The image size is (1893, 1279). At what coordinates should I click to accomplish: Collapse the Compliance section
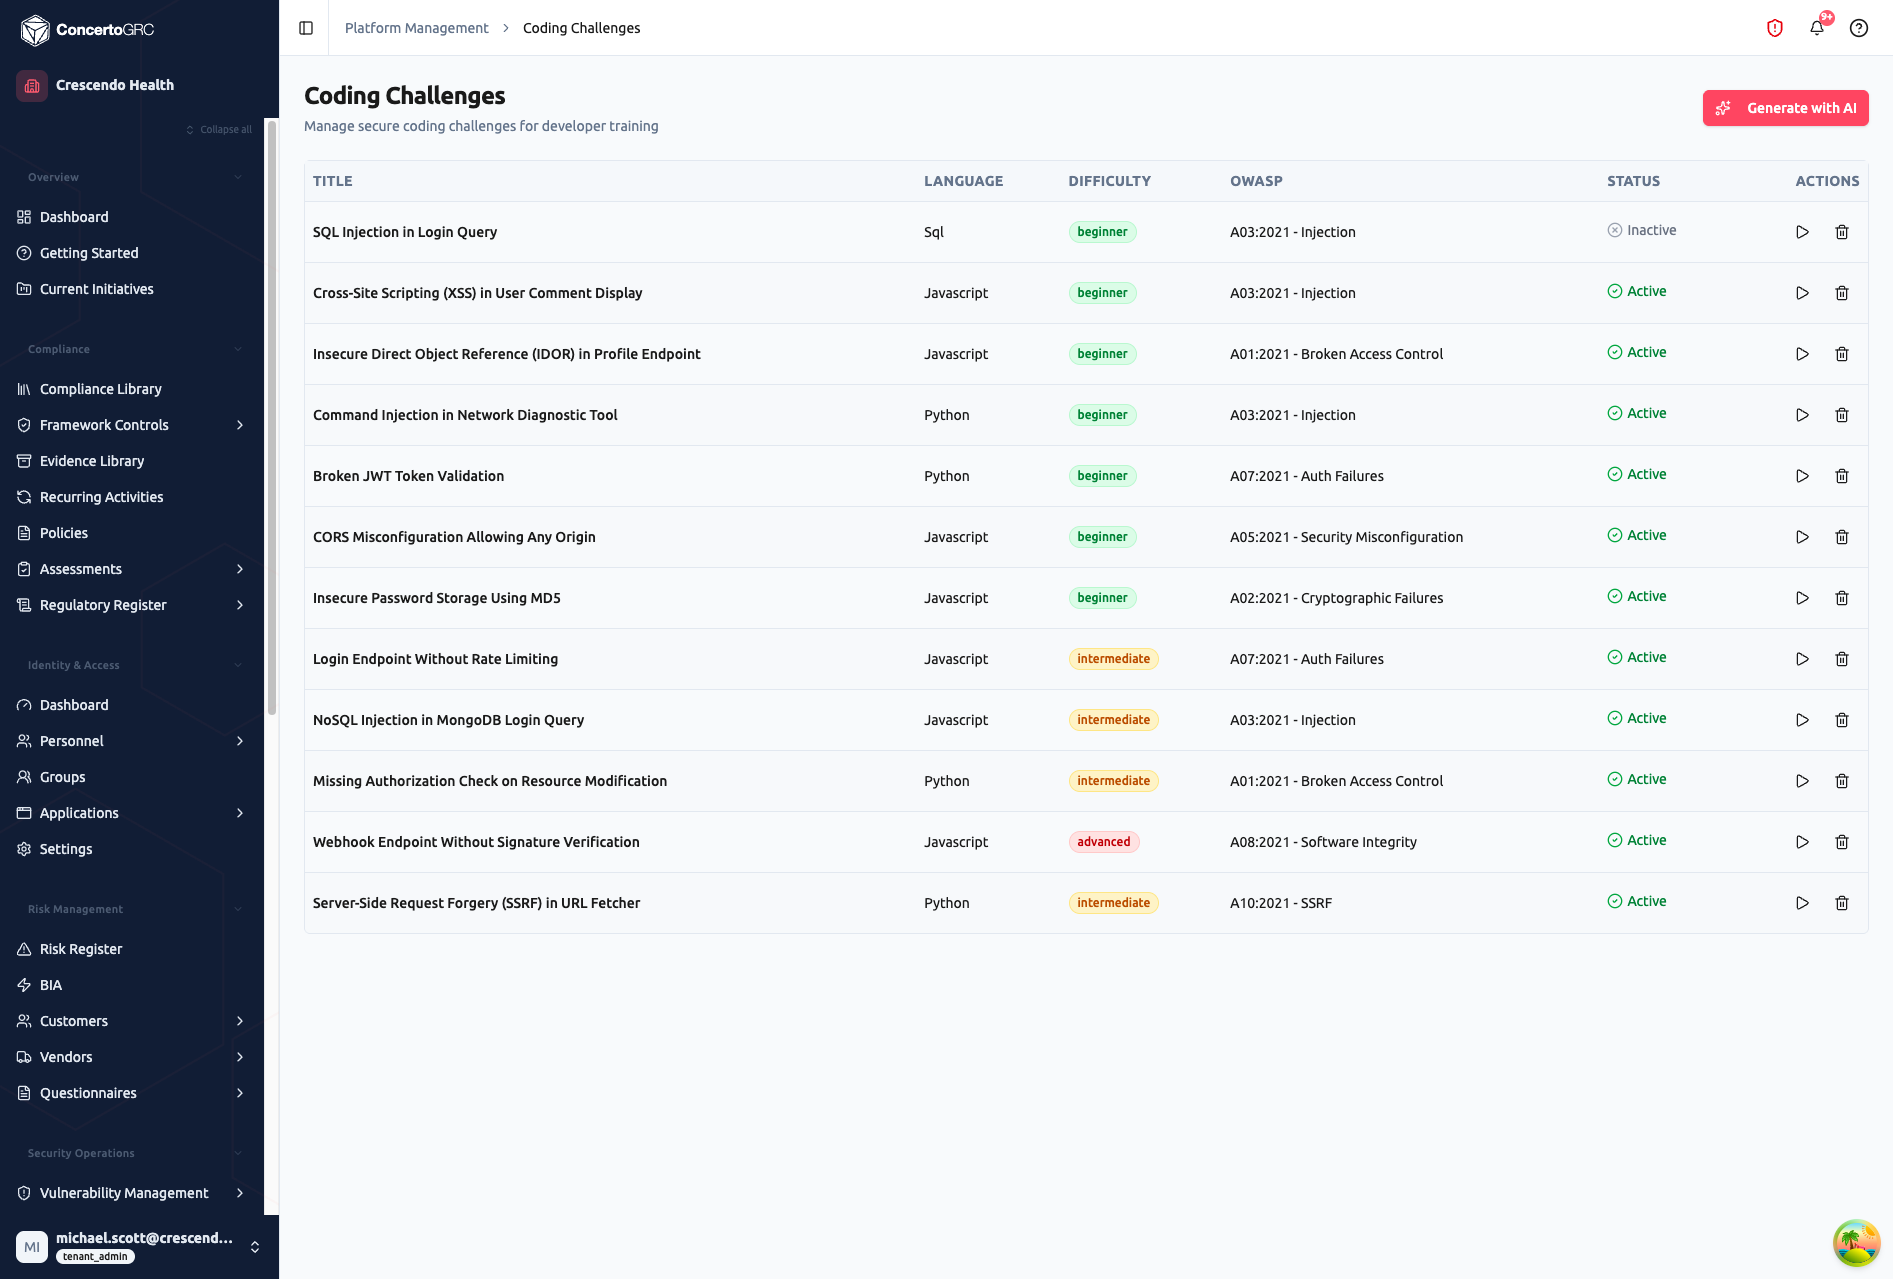(x=238, y=349)
